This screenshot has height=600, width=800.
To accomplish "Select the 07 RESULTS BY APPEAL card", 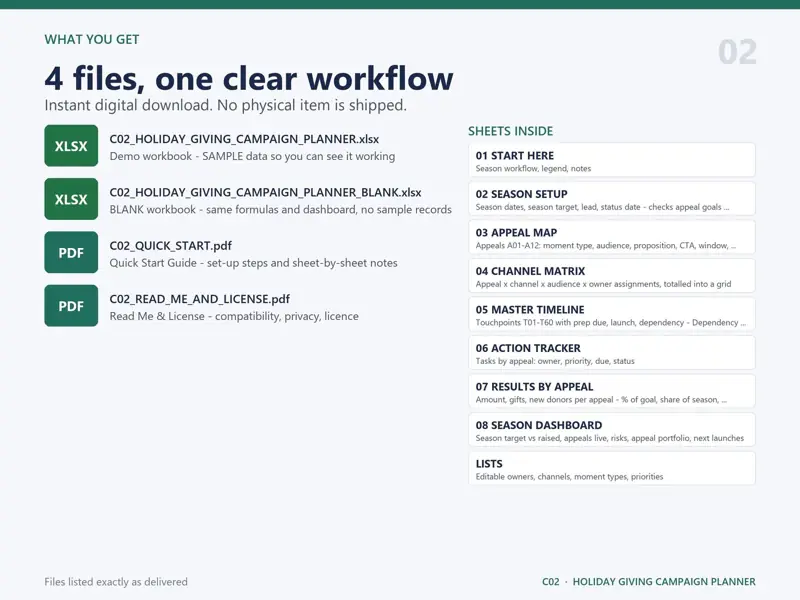I will 612,391.
